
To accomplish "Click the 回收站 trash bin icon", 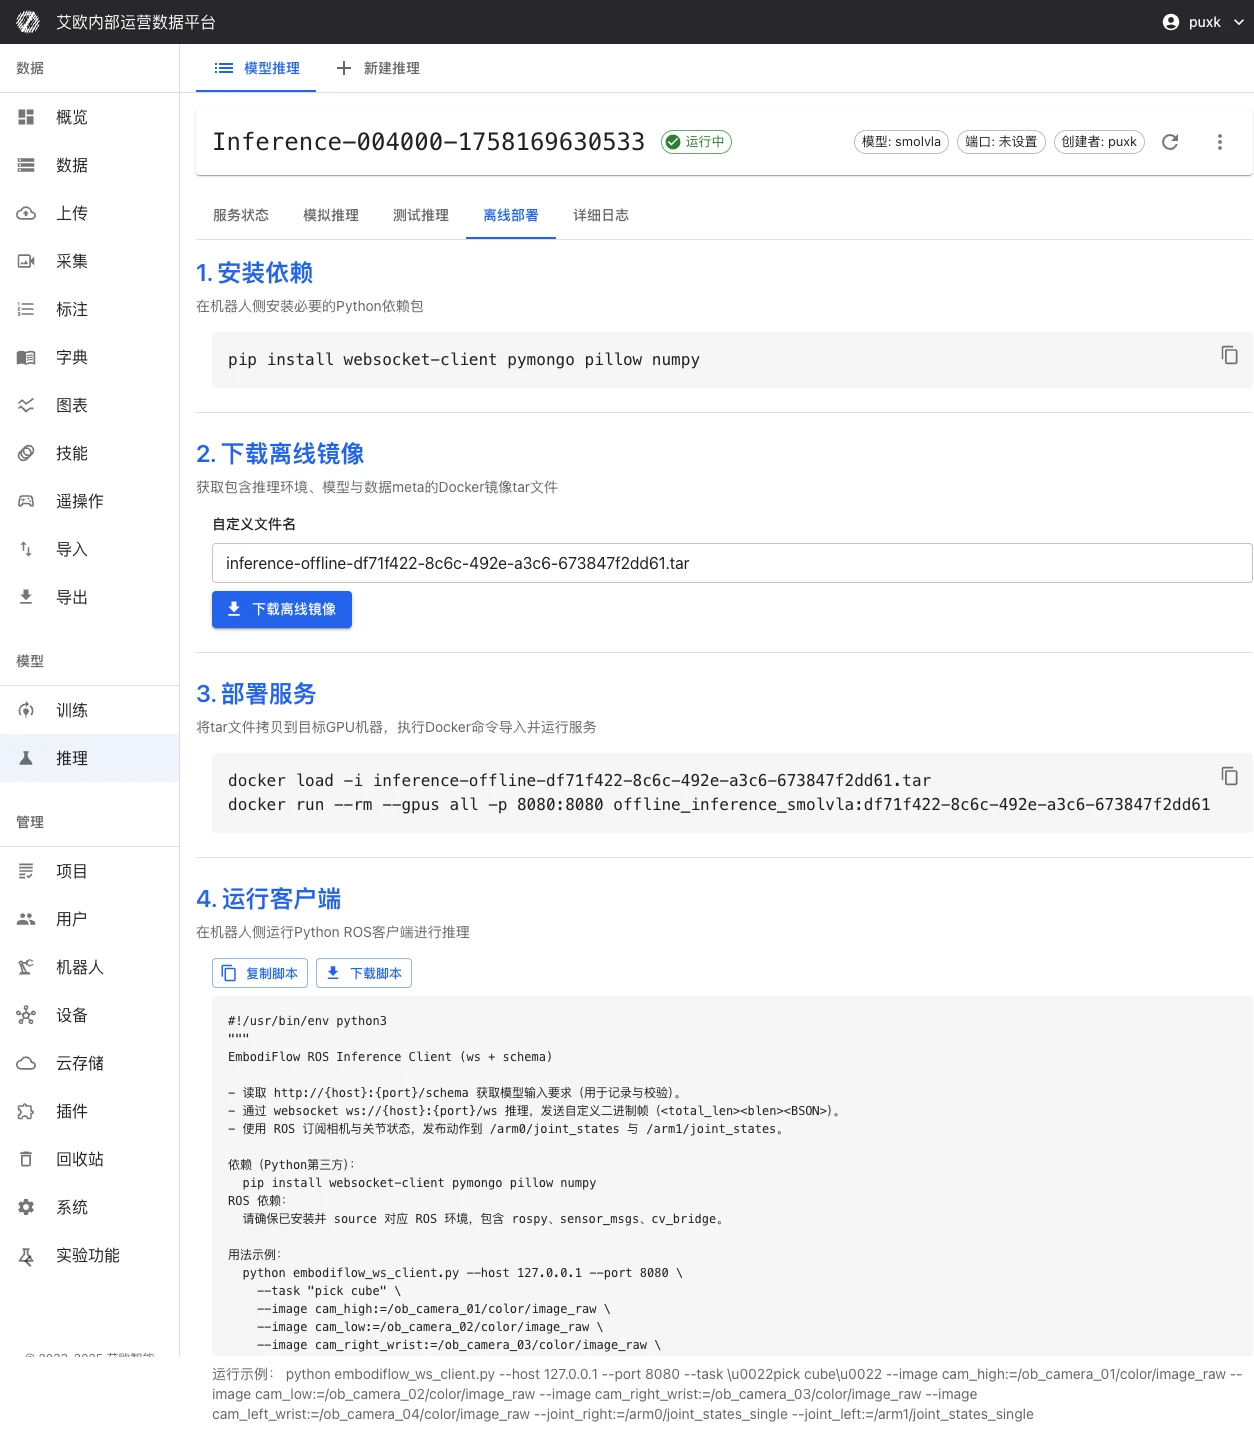I will click(x=26, y=1159).
